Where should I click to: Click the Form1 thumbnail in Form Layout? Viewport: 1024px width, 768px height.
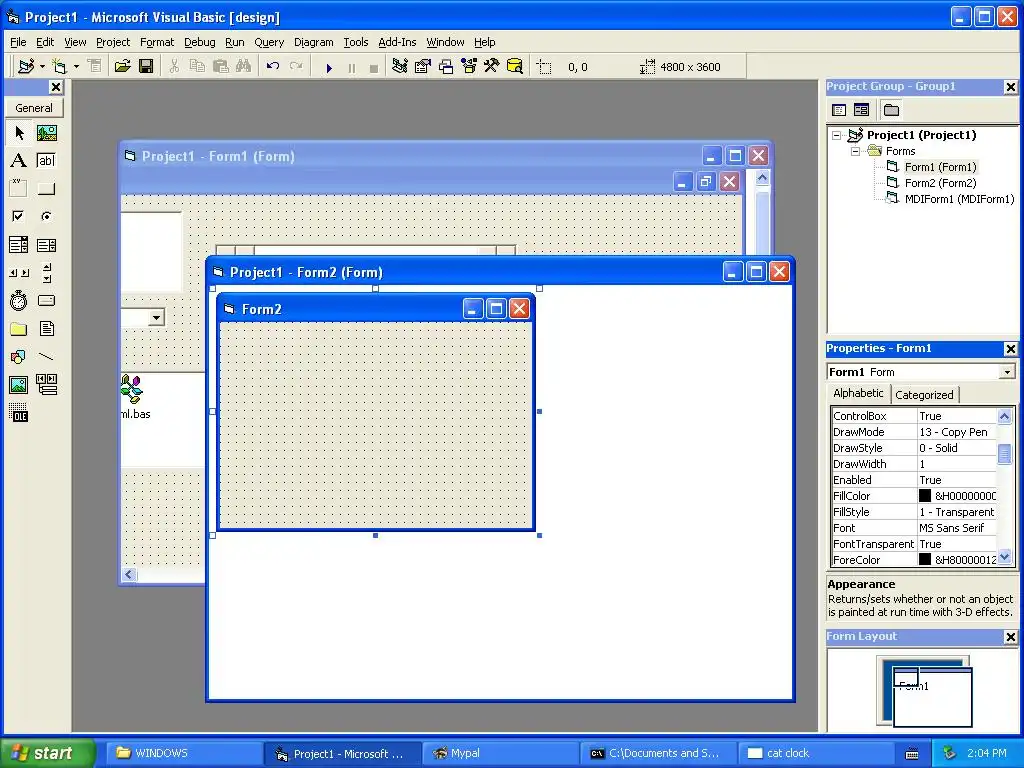933,697
